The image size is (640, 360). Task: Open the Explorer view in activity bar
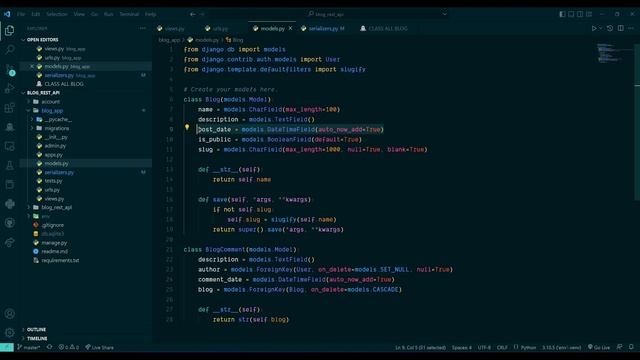[x=9, y=30]
